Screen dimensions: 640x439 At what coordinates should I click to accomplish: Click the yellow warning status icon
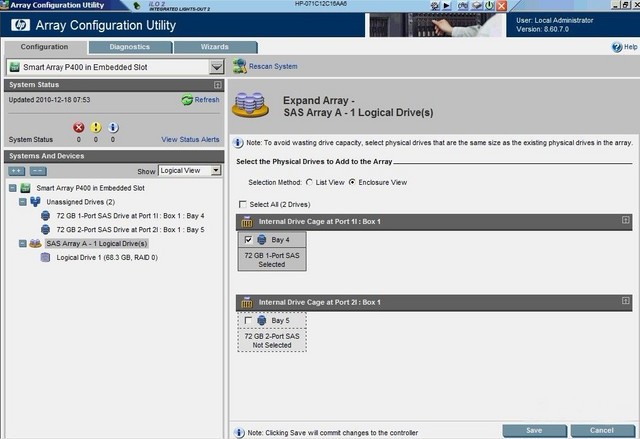[x=96, y=127]
